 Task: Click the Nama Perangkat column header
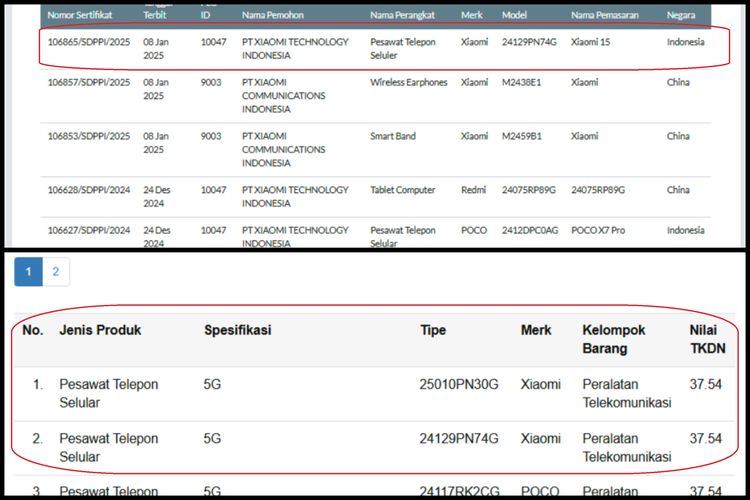(402, 15)
